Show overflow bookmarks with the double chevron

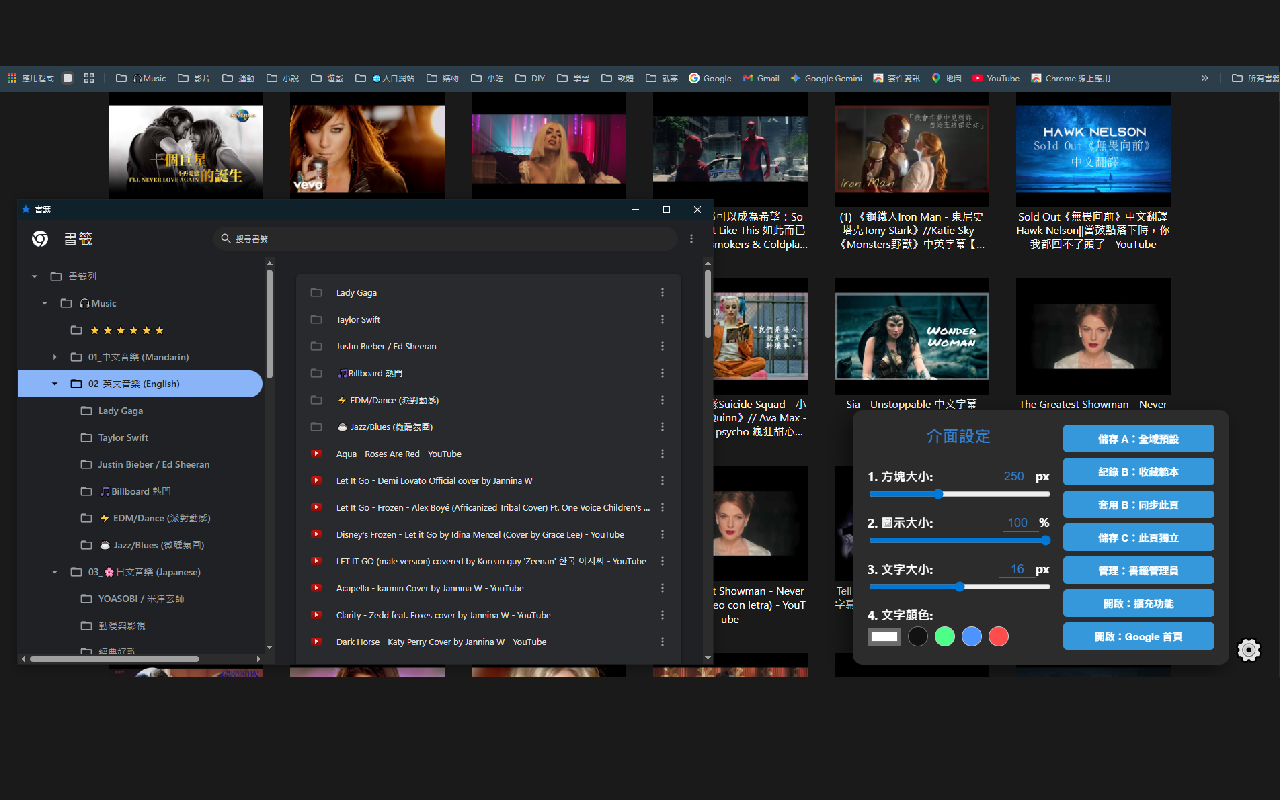1205,78
